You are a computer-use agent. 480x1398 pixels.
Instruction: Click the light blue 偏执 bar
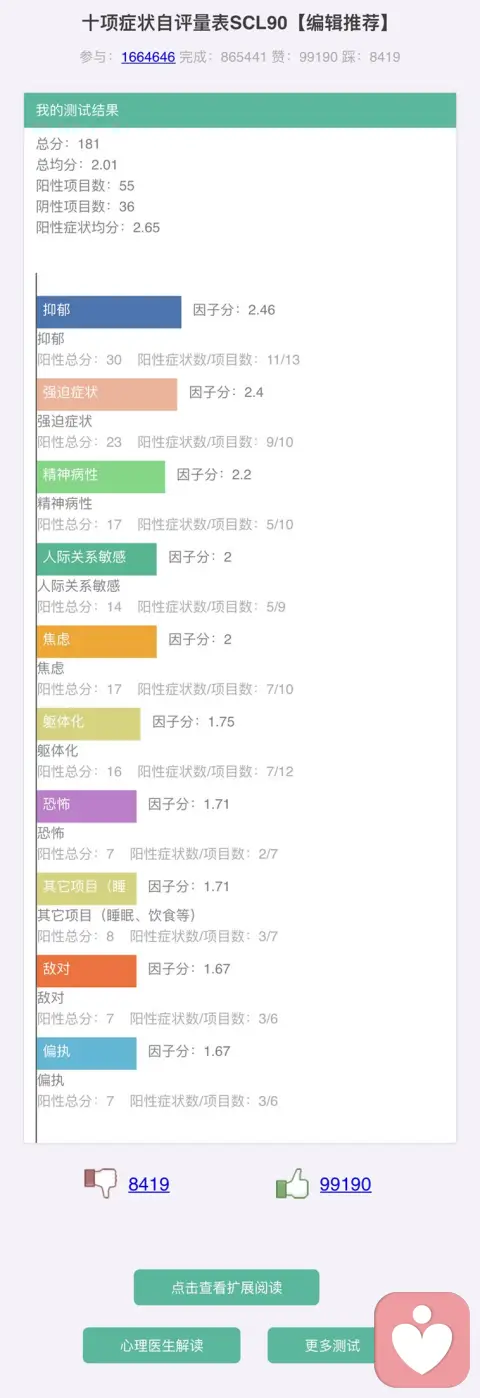click(x=87, y=1054)
